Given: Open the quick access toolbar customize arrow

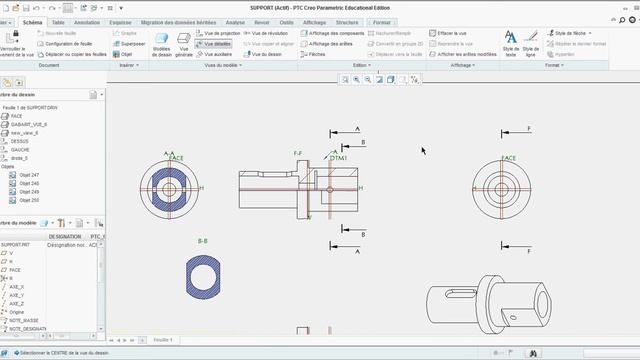Looking at the screenshot, I should coord(121,8).
